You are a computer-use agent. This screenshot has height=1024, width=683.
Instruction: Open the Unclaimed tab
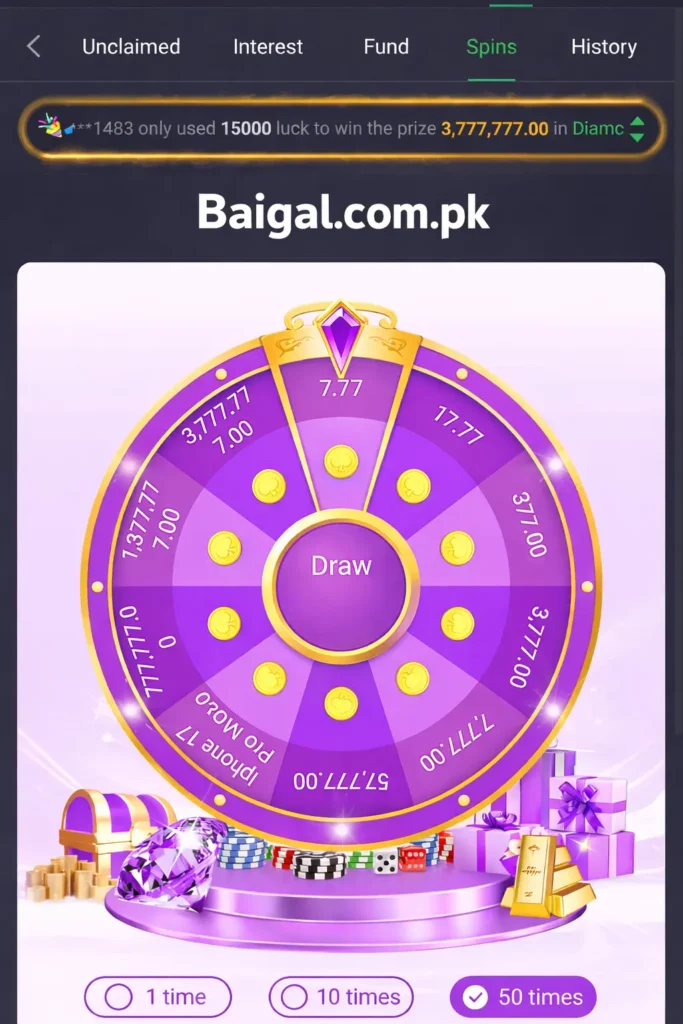(x=131, y=46)
